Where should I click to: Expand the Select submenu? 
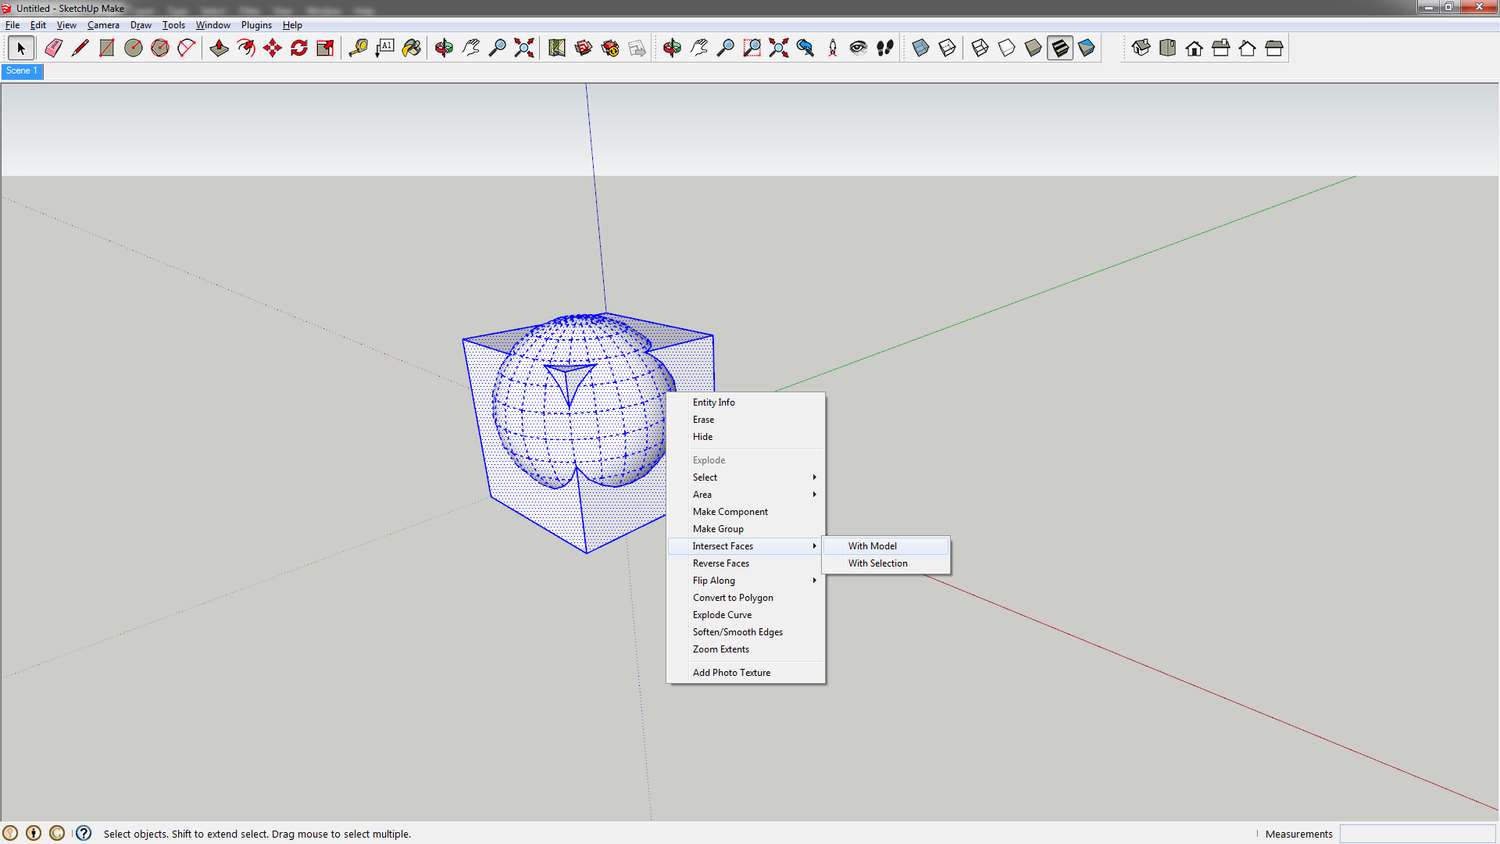tap(705, 477)
